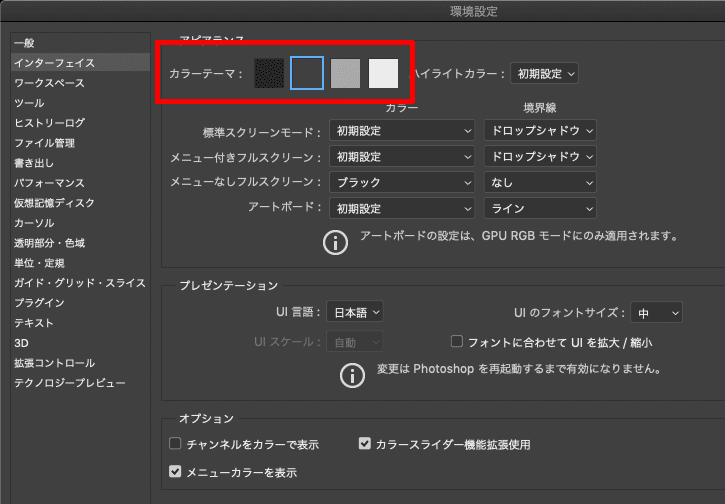Open the 単位・定規 category

pos(80,263)
